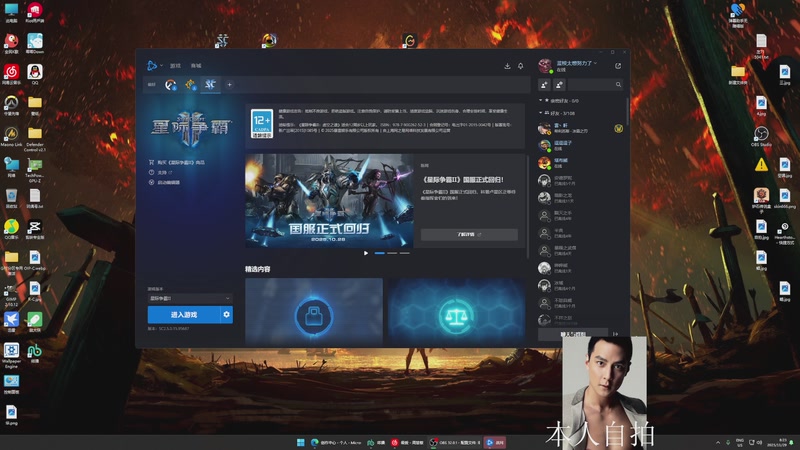Select the StarCraft II game tab
Viewport: 800px width, 450px height.
coord(210,85)
